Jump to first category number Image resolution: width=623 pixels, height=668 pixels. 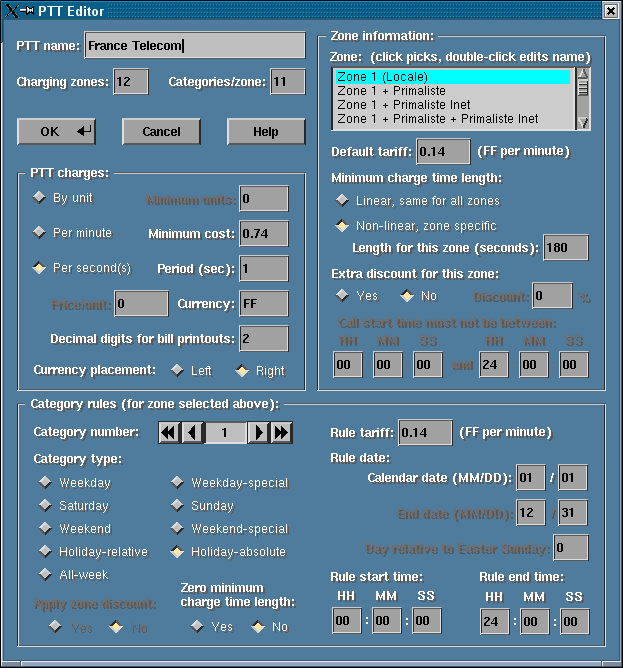[169, 433]
